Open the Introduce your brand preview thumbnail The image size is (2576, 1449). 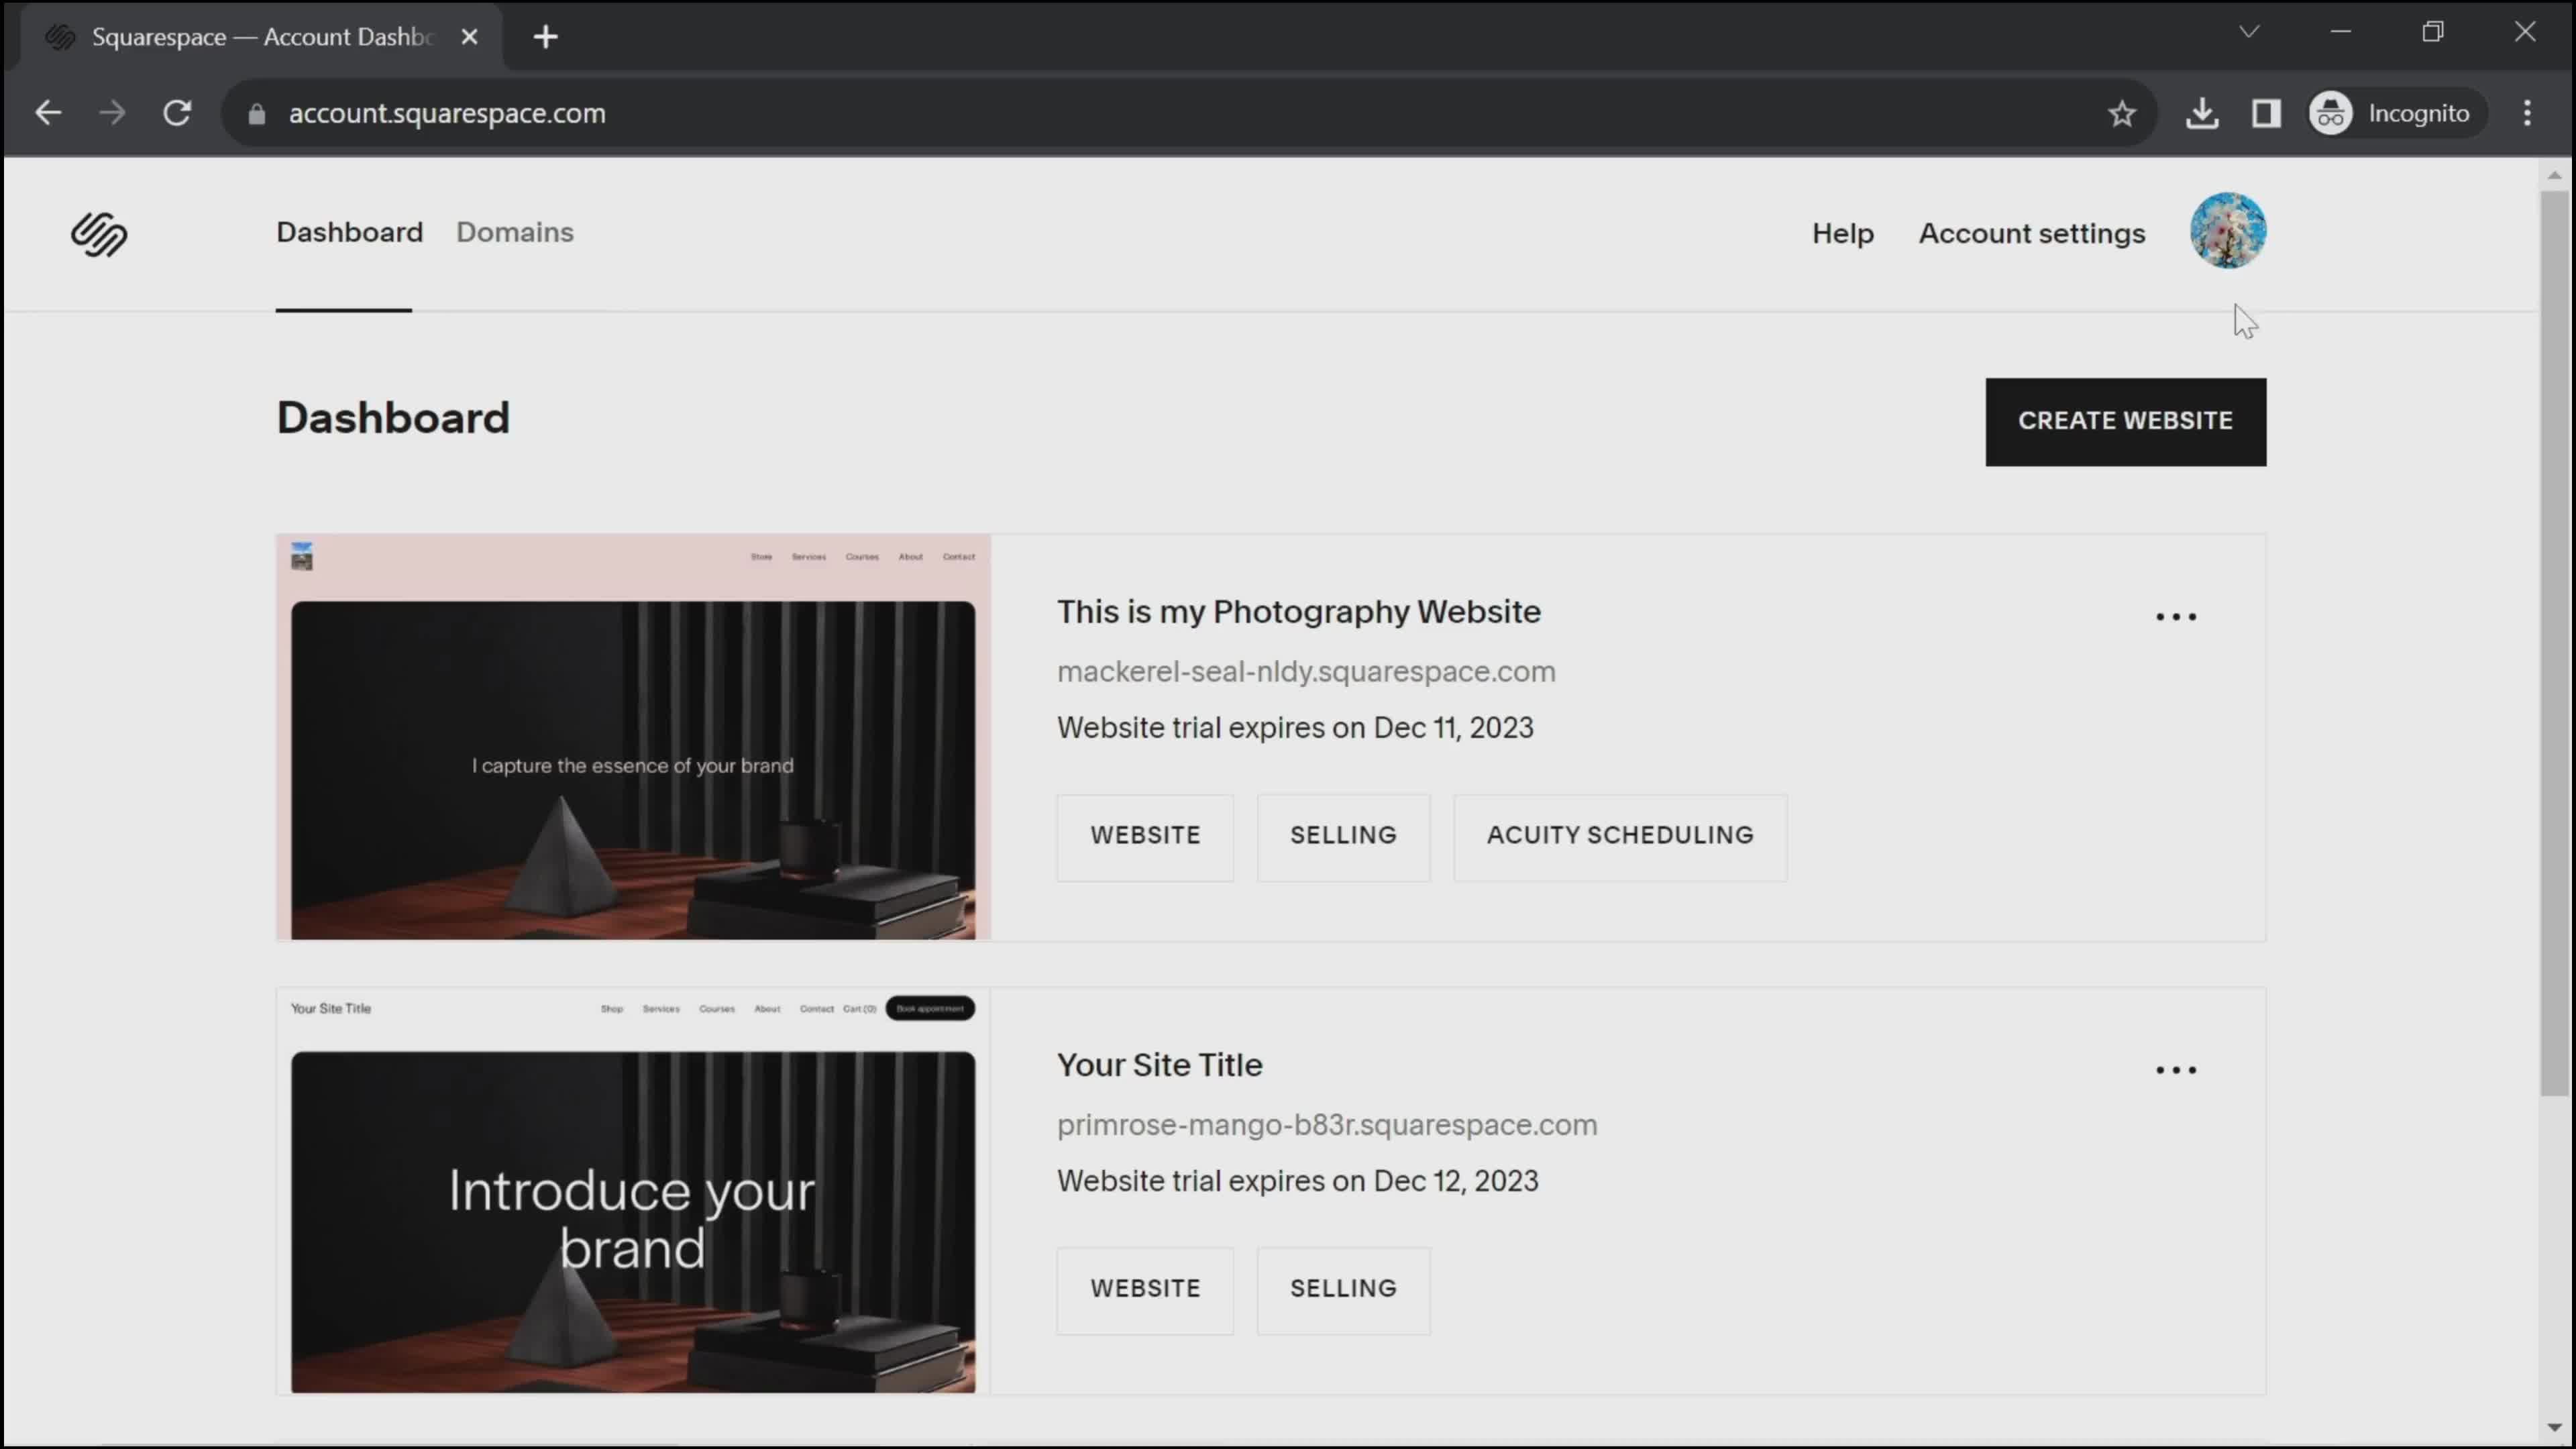[x=633, y=1190]
